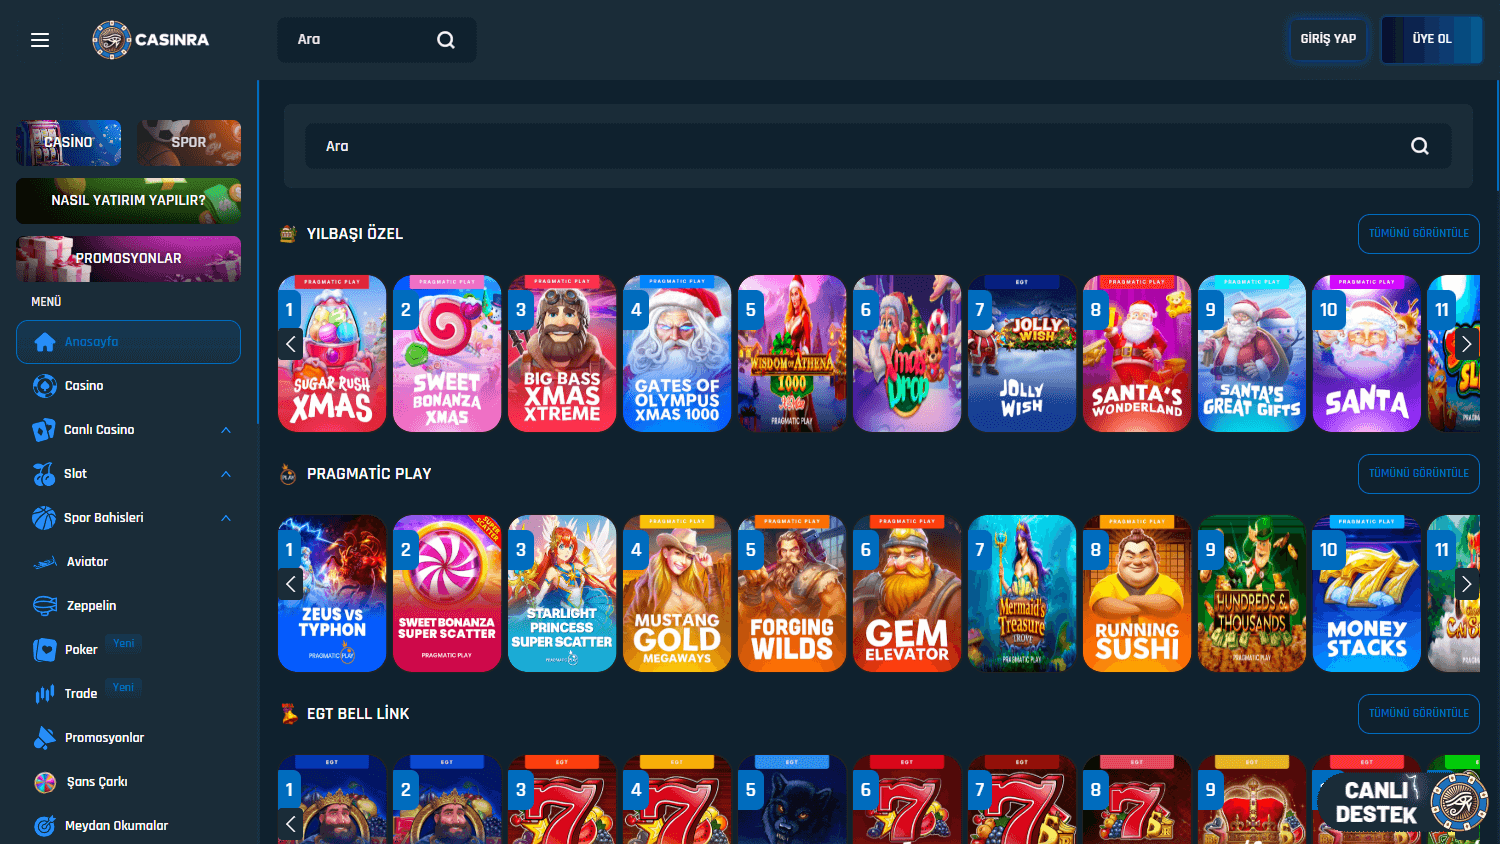The width and height of the screenshot is (1500, 844).
Task: Select the CASINO tab
Action: click(x=68, y=142)
